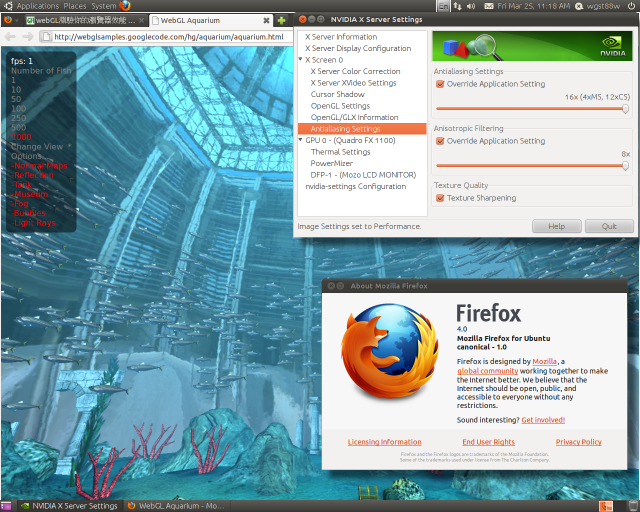Click the orange workspace switcher icon
Image resolution: width=640 pixels, height=512 pixels.
(606, 506)
